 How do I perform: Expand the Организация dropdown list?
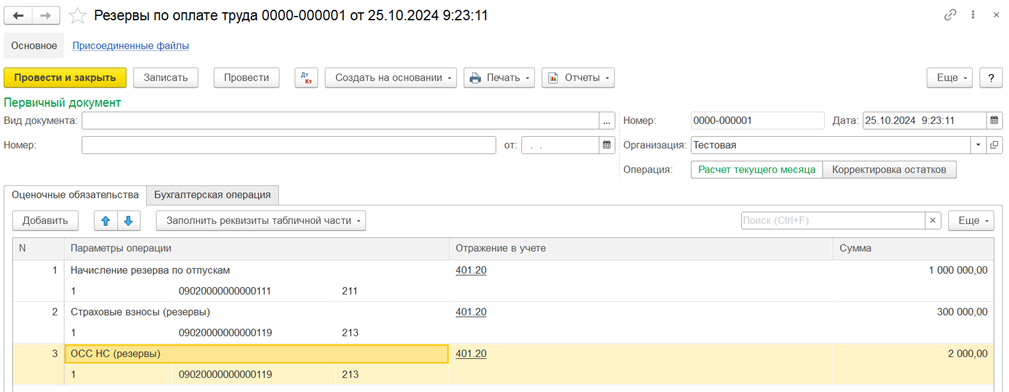[x=979, y=145]
